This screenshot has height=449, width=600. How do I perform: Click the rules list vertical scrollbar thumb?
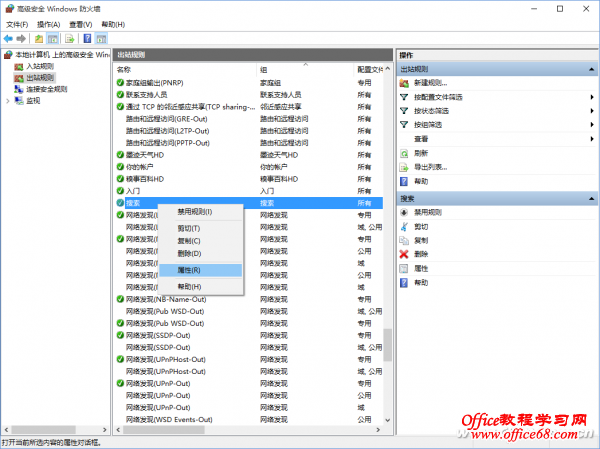[x=388, y=345]
